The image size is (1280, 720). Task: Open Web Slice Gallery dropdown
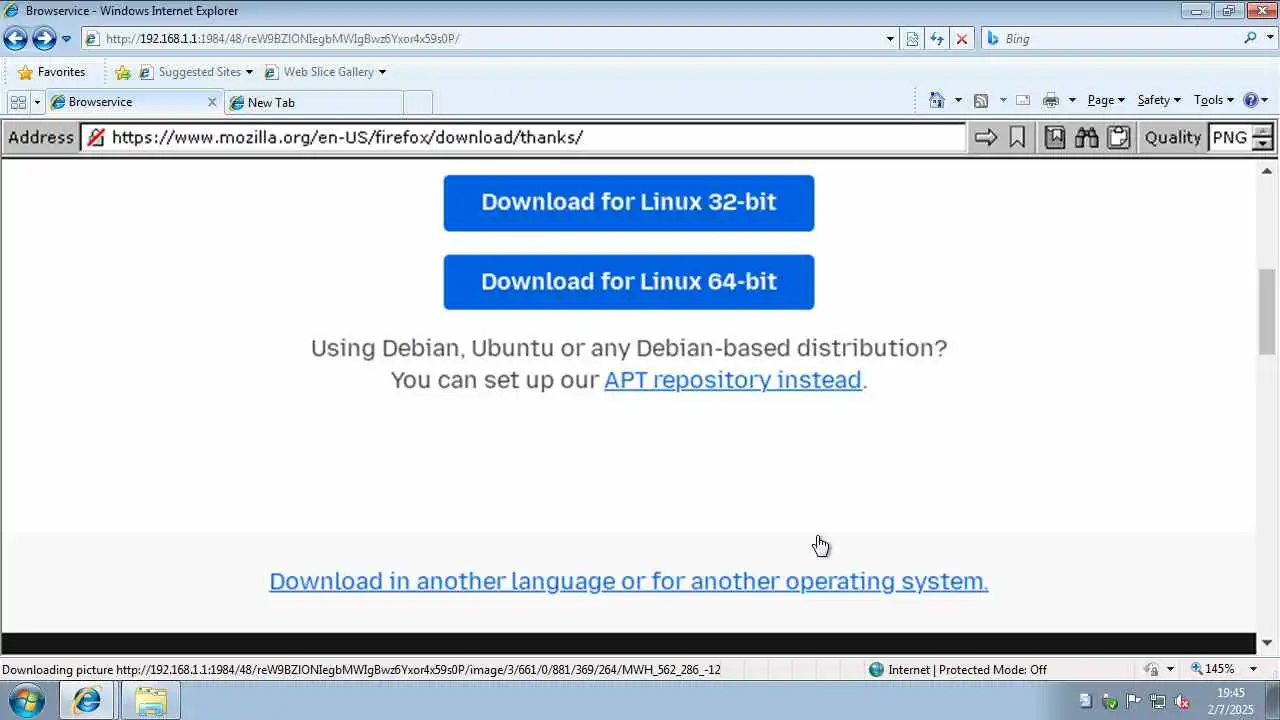click(325, 72)
